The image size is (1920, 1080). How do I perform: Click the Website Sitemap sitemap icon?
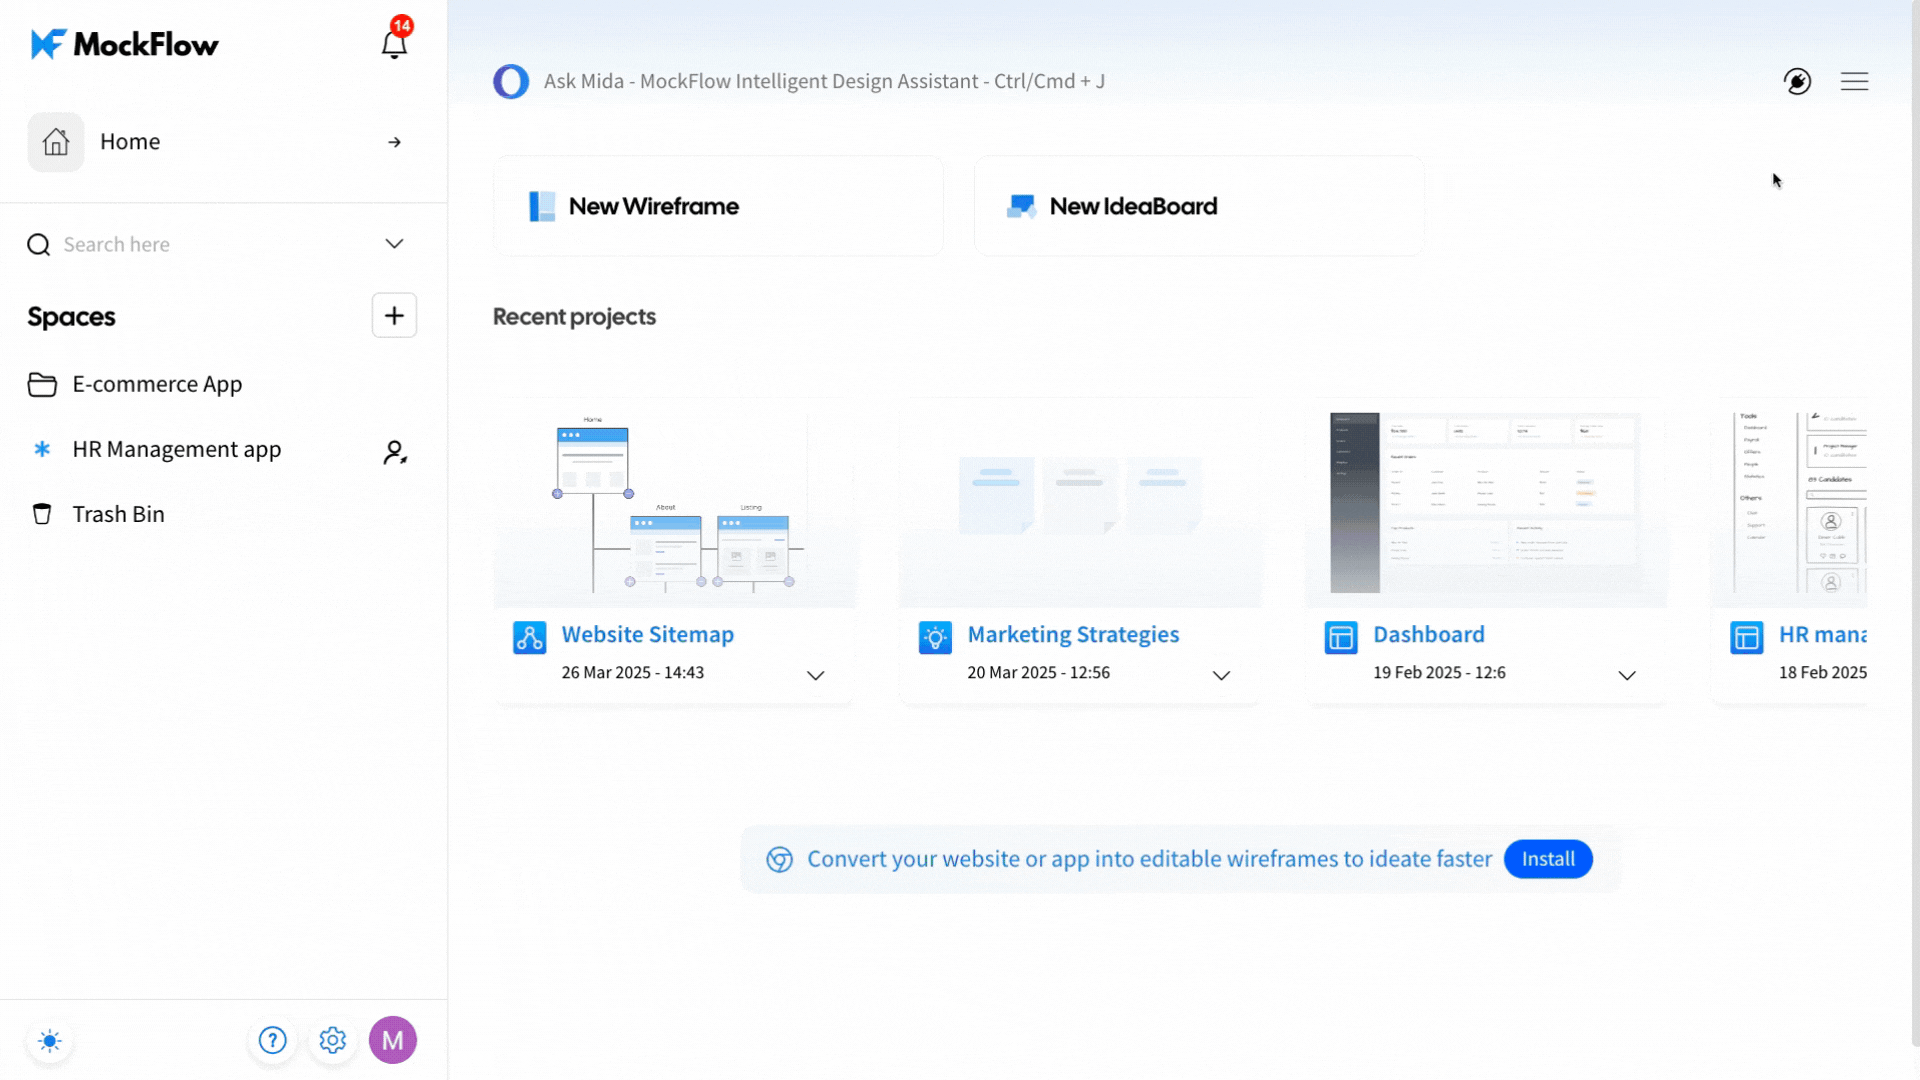coord(530,637)
